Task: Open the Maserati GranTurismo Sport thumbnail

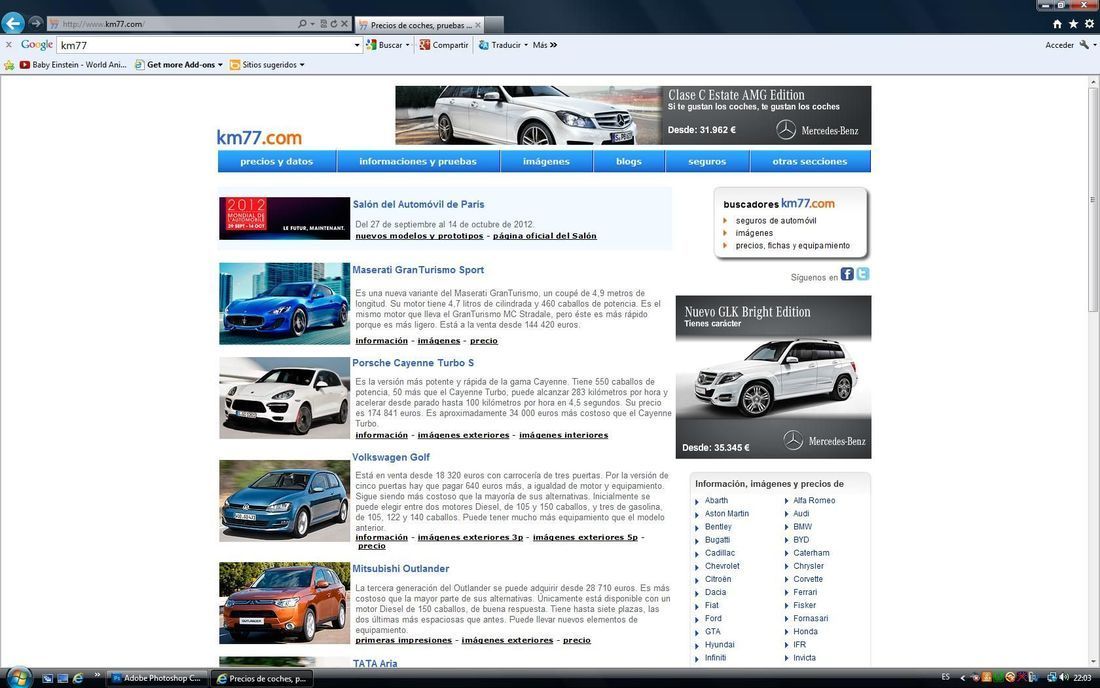Action: [x=284, y=304]
